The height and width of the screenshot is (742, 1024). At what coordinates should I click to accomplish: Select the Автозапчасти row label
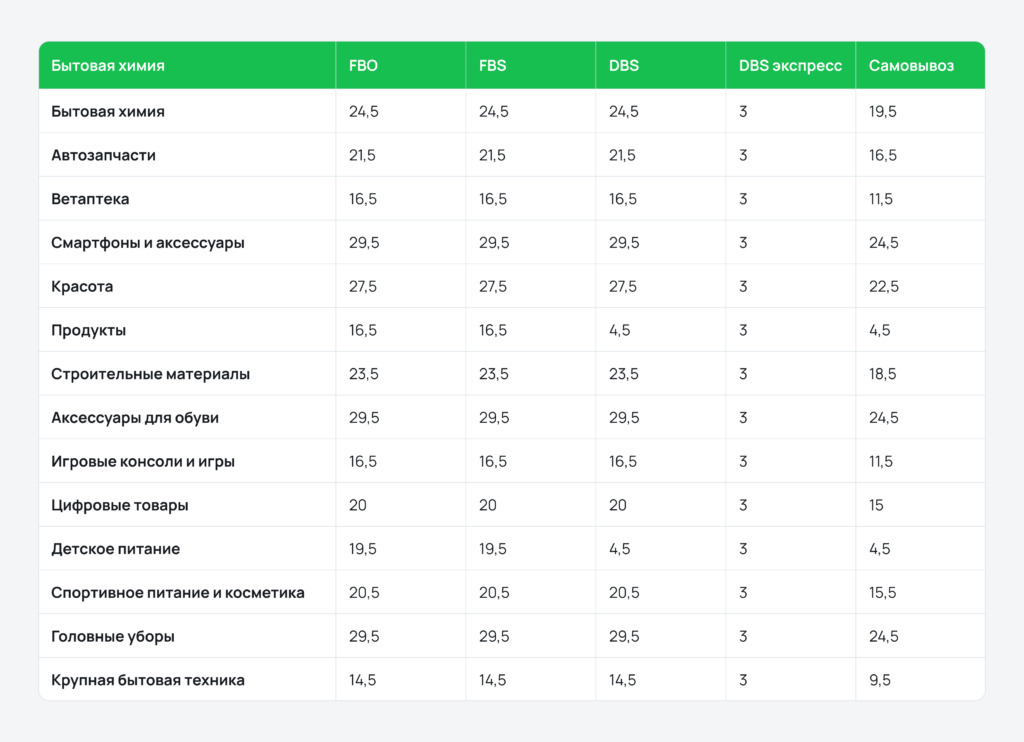[x=103, y=155]
